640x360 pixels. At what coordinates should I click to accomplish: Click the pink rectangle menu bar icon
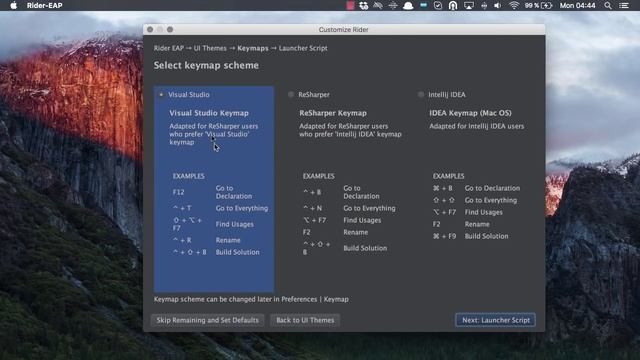point(350,5)
